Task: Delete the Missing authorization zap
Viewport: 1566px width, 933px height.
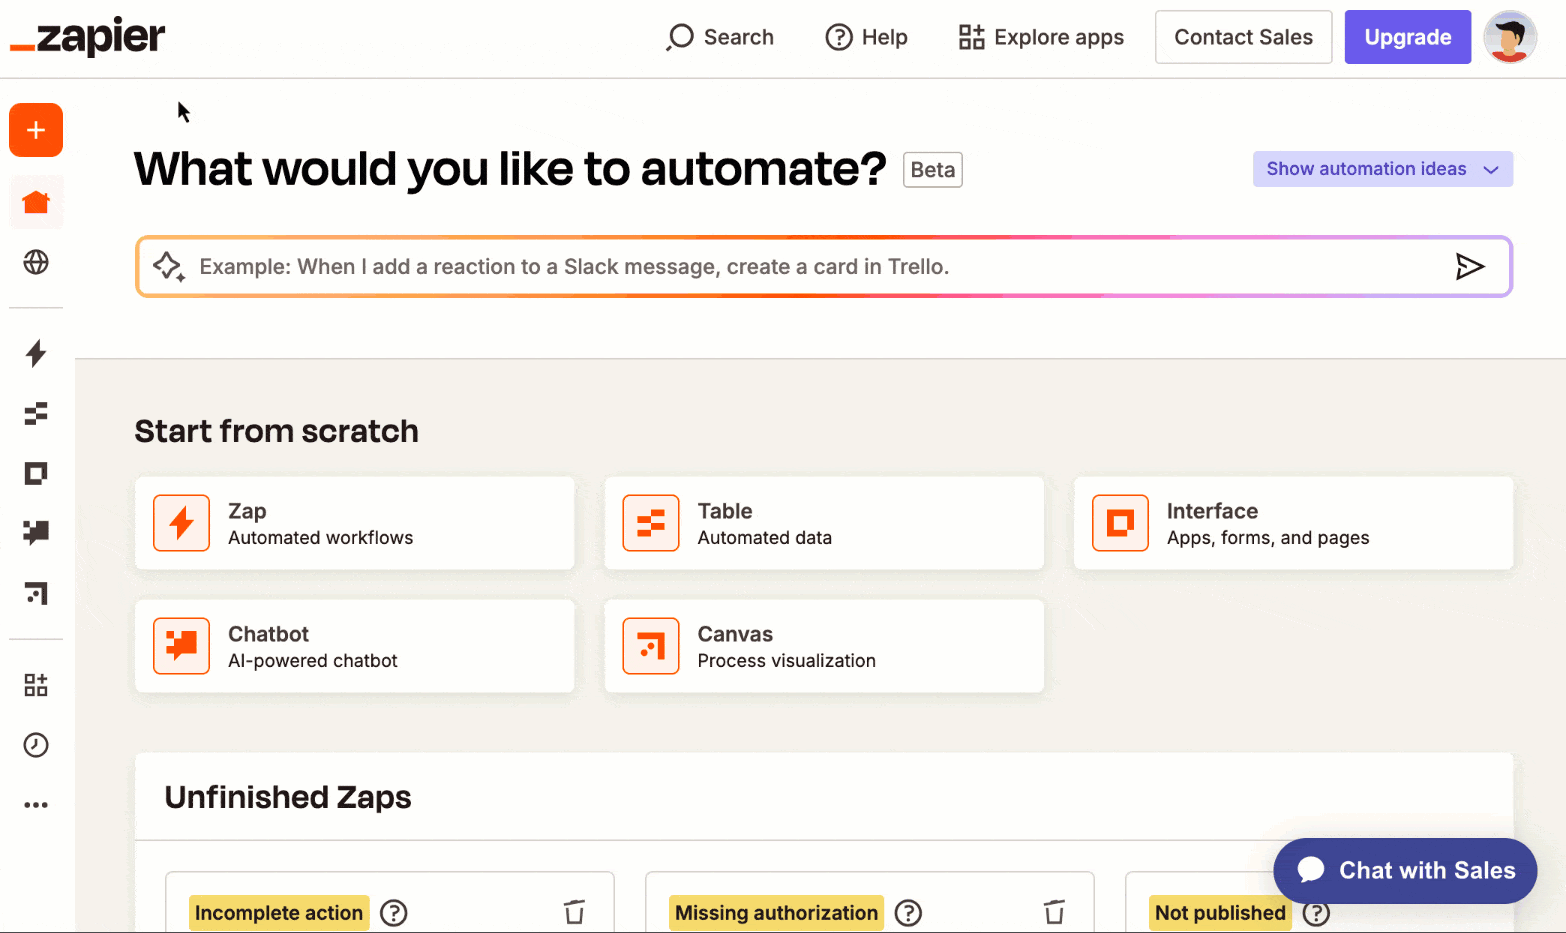Action: pyautogui.click(x=1054, y=912)
